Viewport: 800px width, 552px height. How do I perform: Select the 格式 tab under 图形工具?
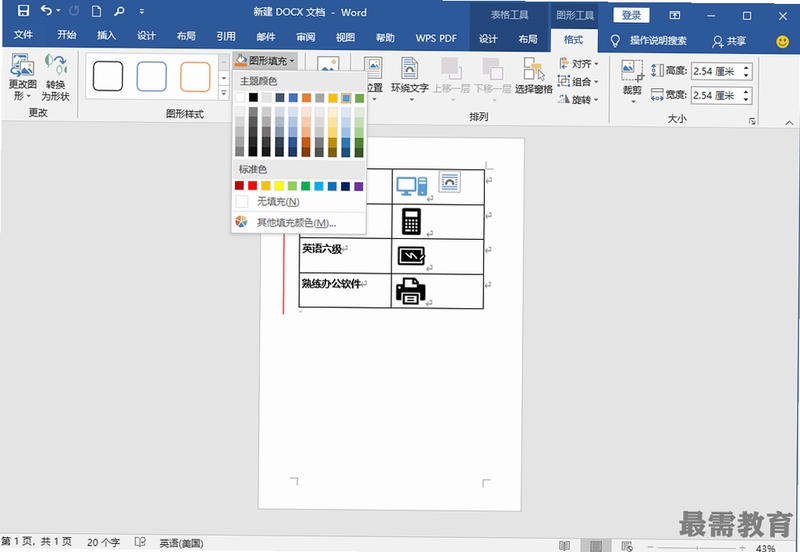[573, 40]
